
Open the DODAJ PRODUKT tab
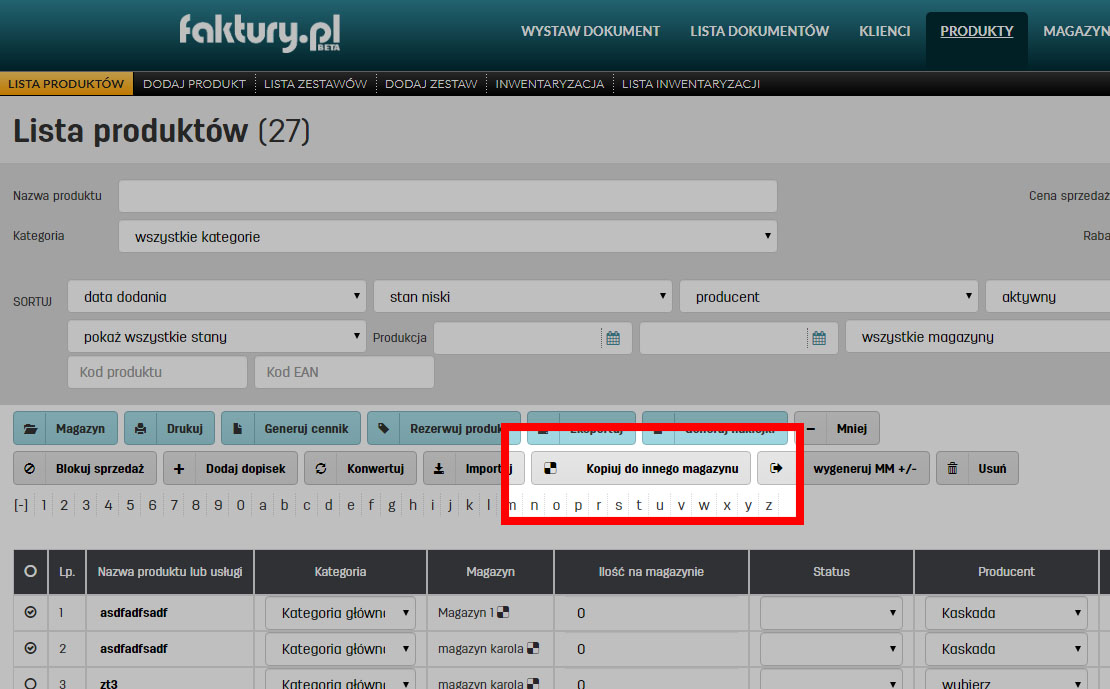pyautogui.click(x=194, y=84)
